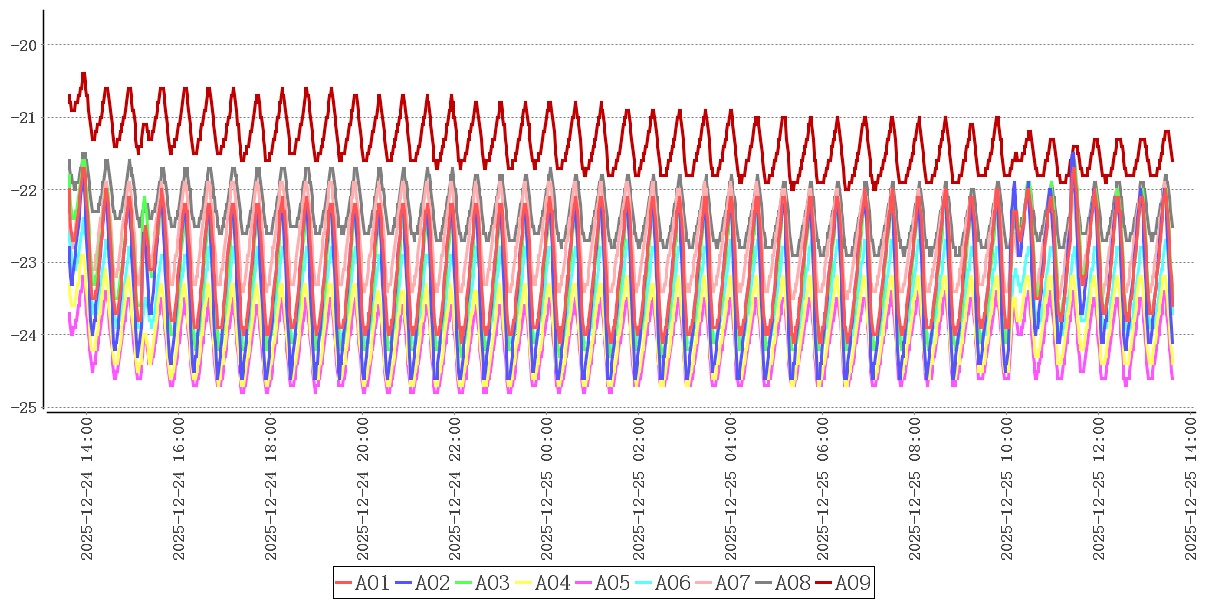Hide the A02 series via legend label

432,583
